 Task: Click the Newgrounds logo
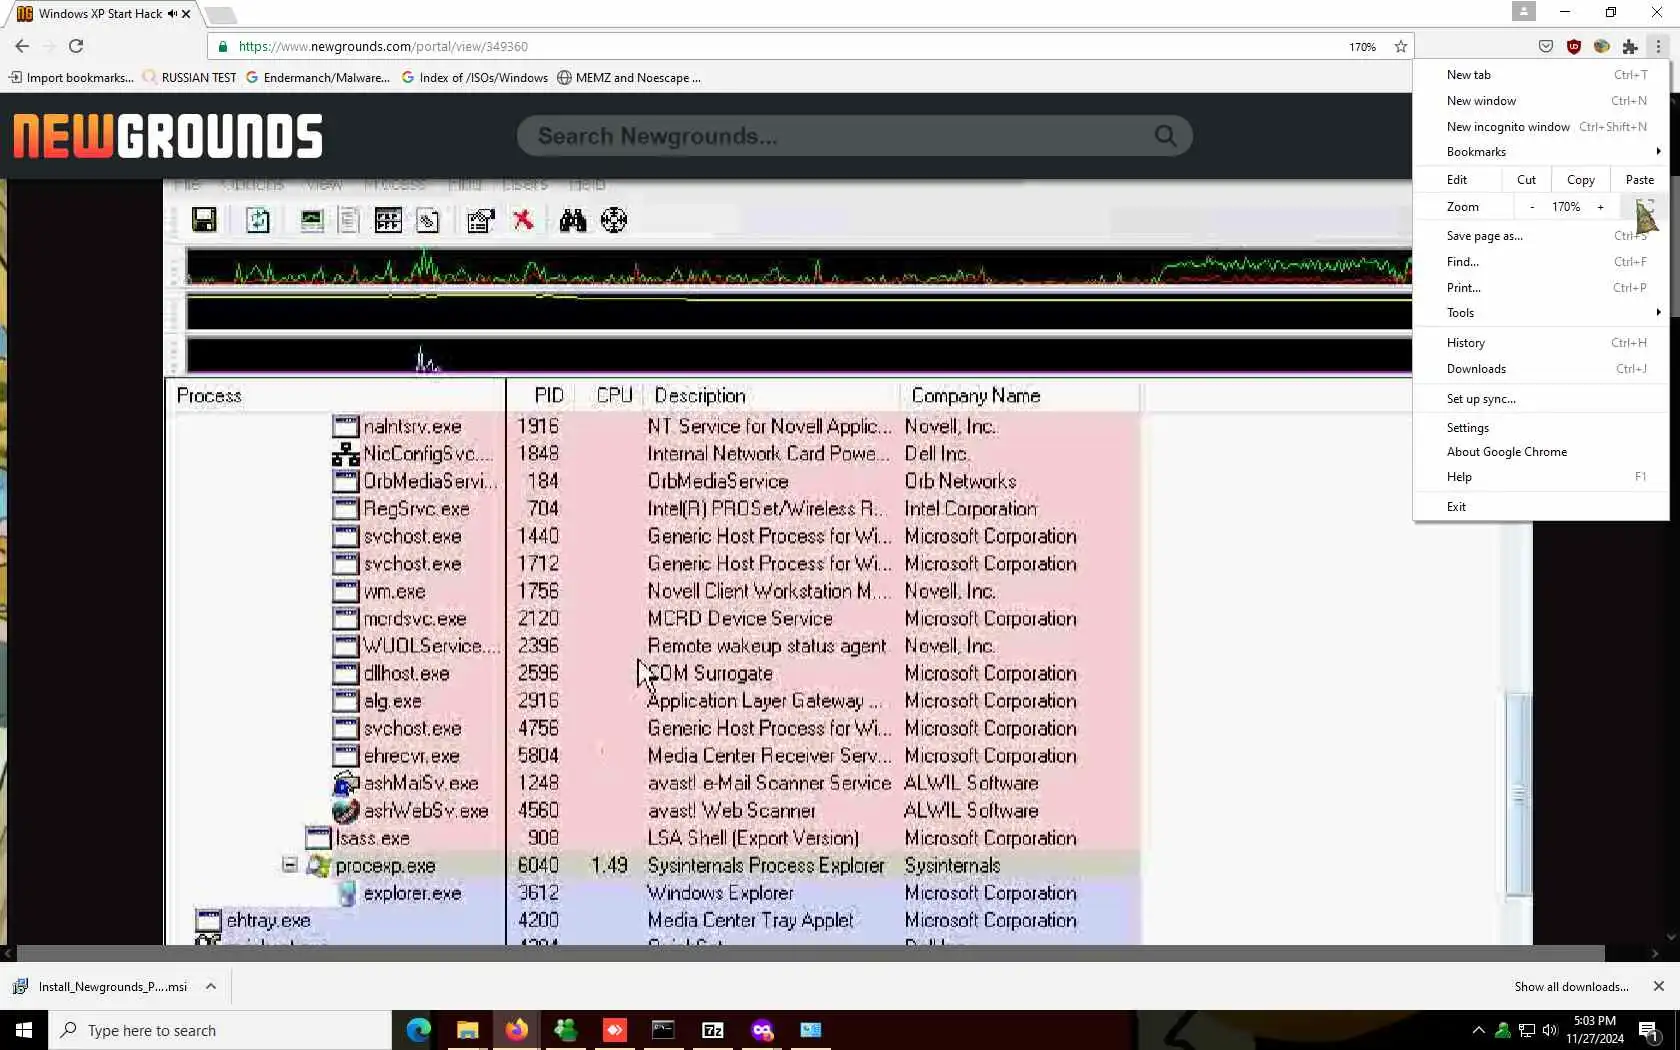(x=168, y=136)
